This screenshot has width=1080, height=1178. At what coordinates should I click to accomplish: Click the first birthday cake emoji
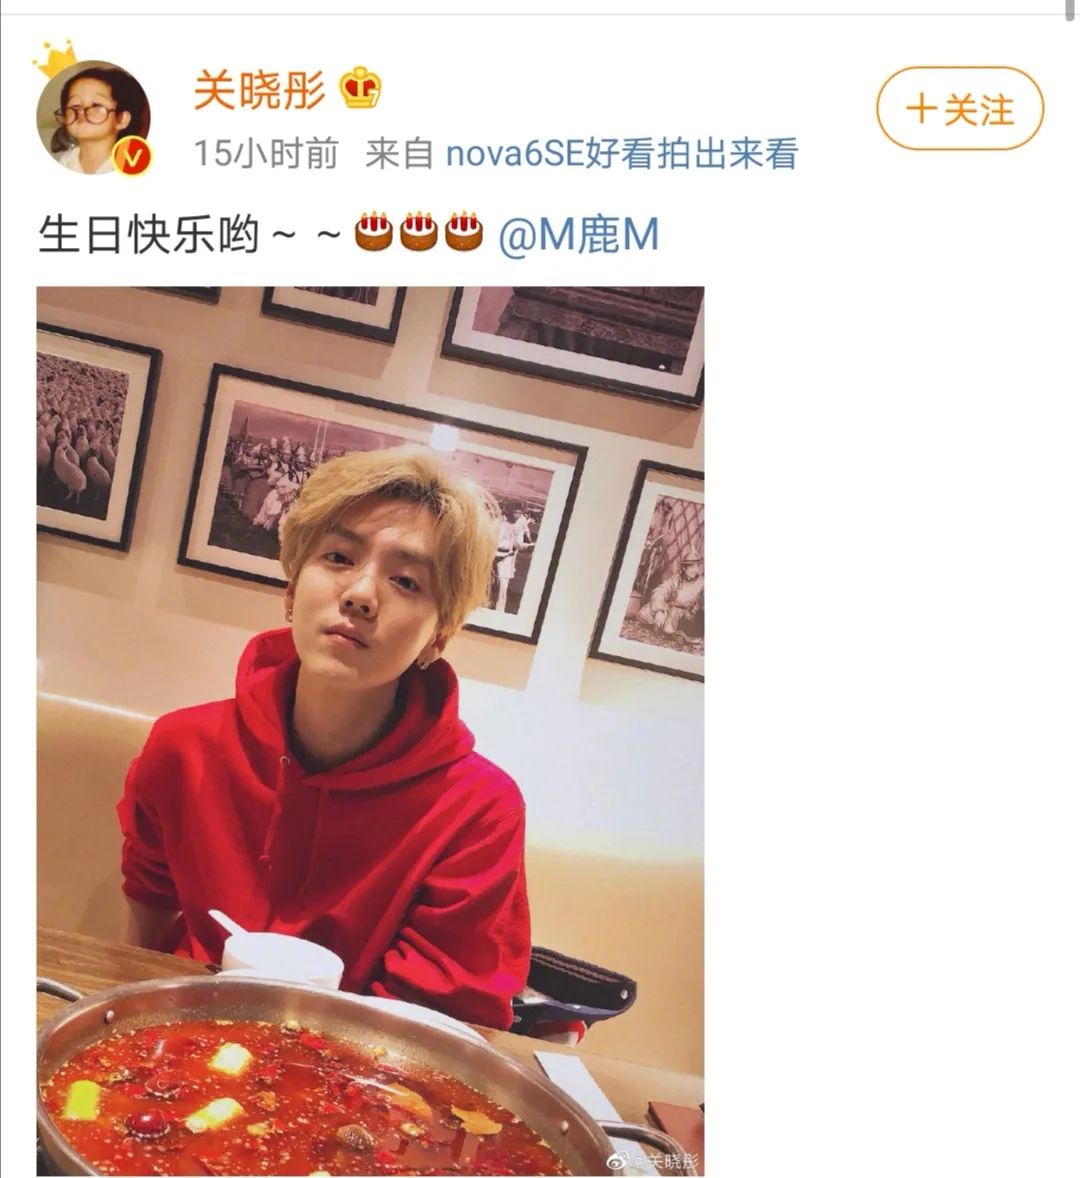point(374,231)
